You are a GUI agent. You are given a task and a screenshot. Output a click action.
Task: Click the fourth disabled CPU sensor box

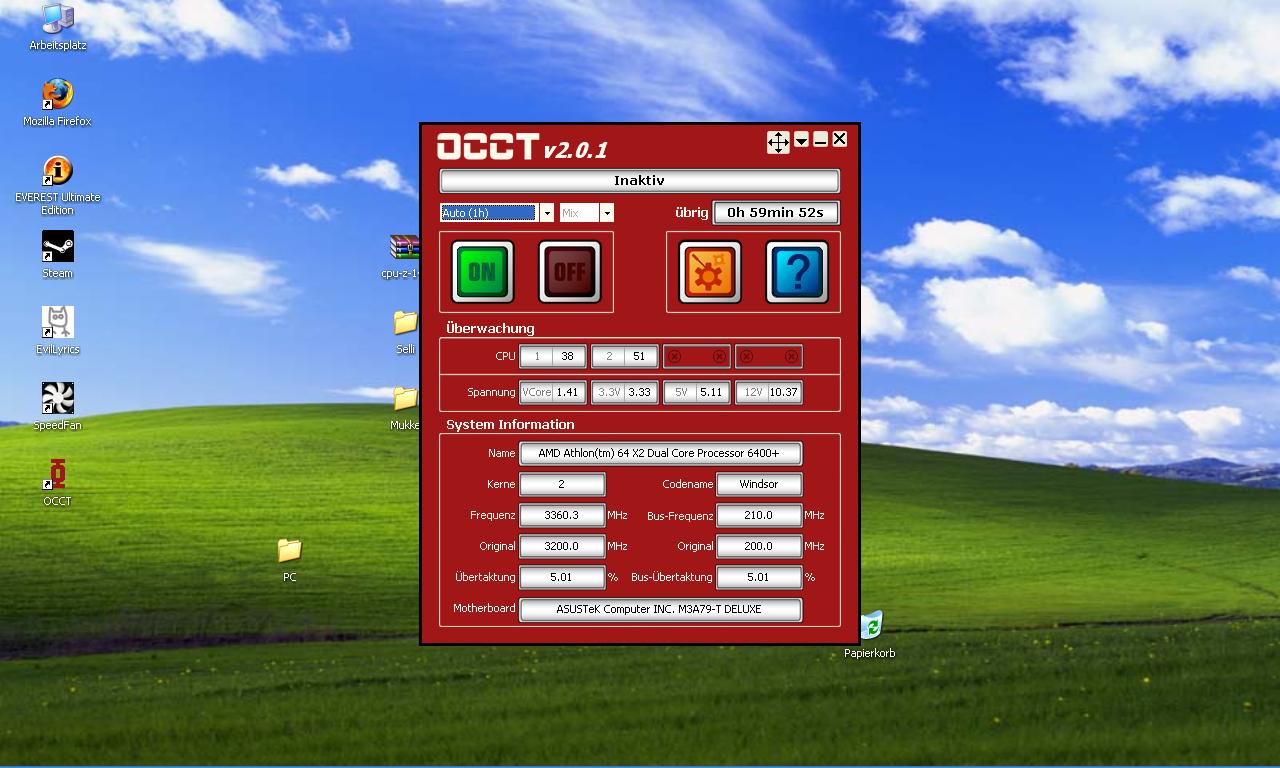769,356
